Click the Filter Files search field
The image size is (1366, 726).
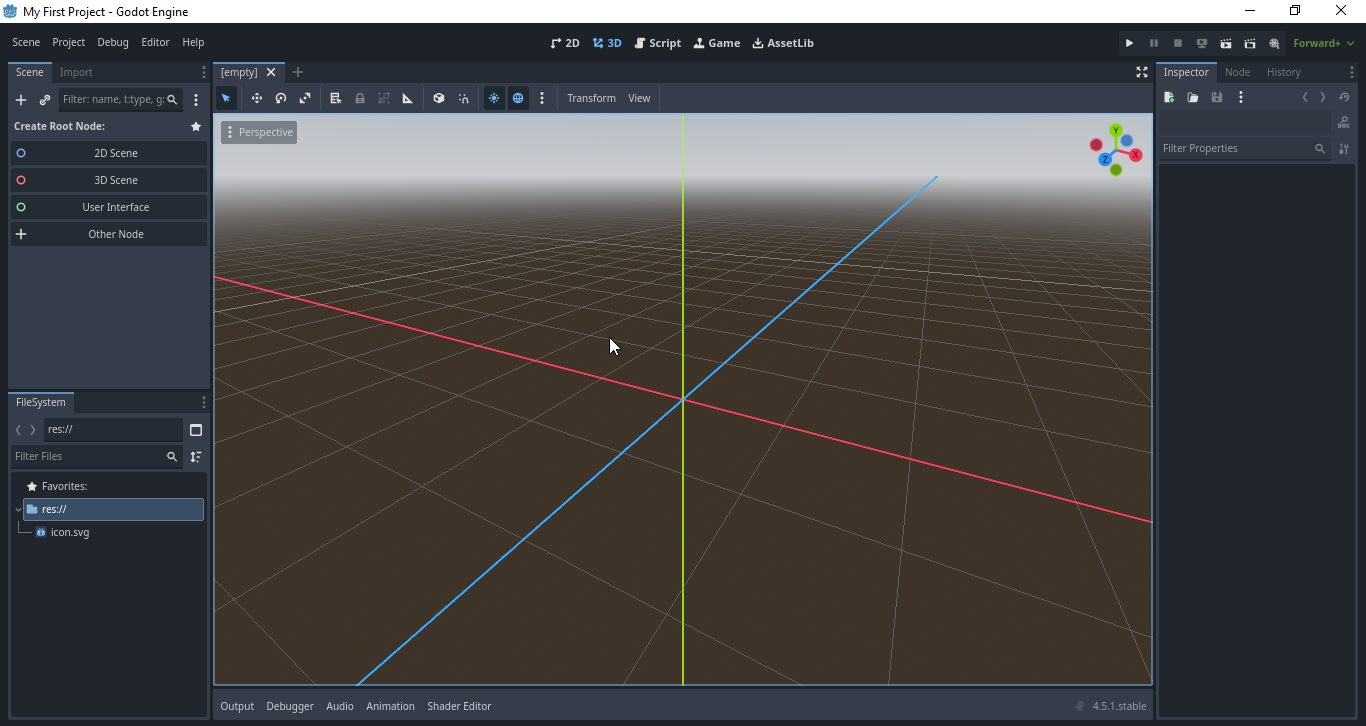coord(96,456)
